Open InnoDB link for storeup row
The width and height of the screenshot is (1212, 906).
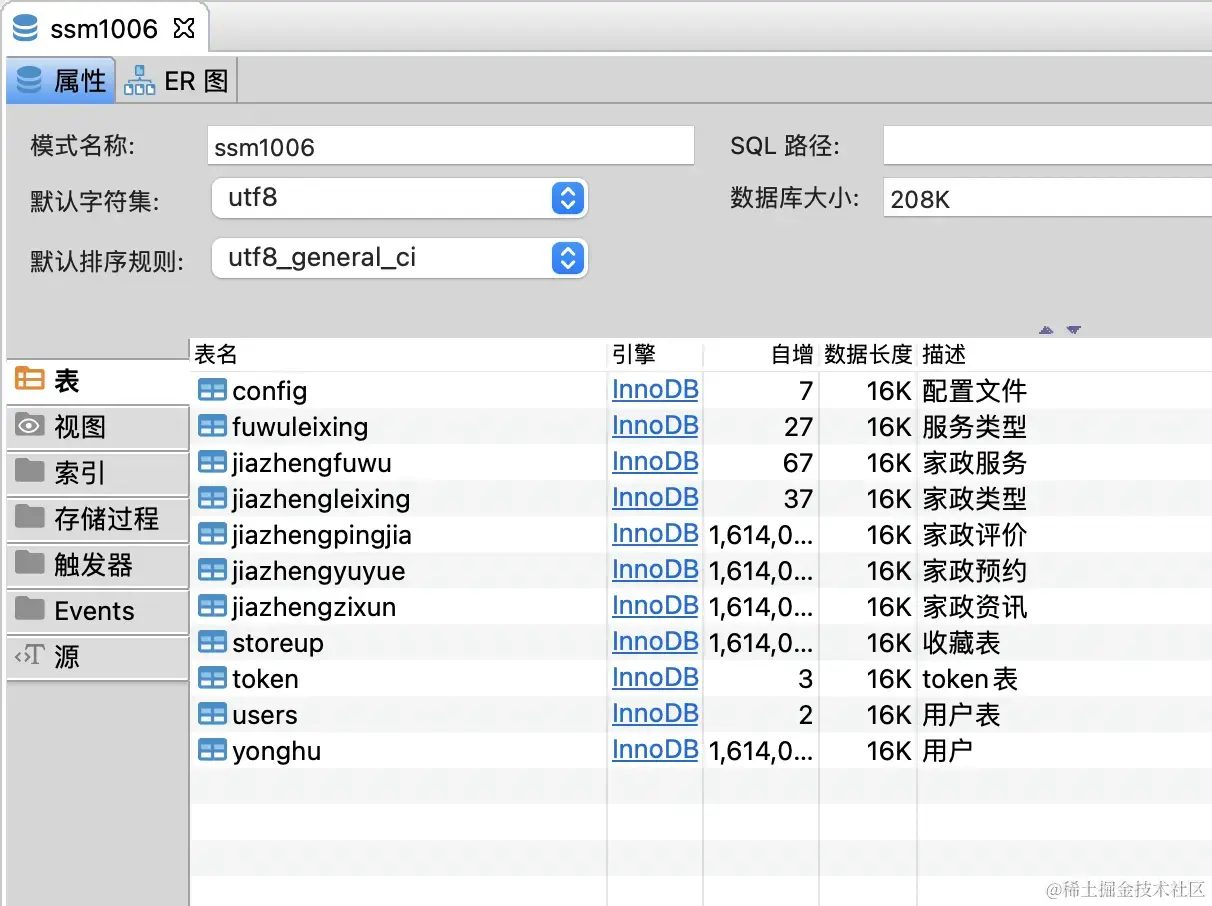[x=655, y=642]
